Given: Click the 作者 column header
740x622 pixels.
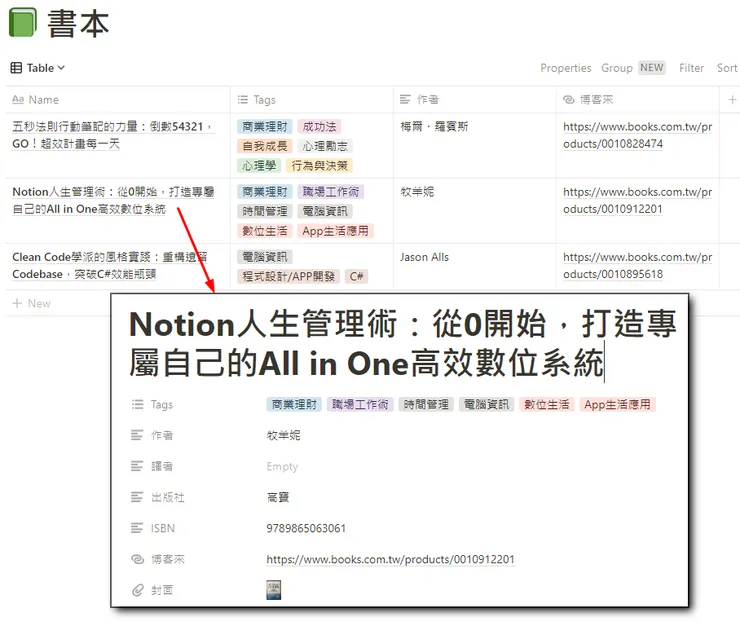Looking at the screenshot, I should pos(475,100).
